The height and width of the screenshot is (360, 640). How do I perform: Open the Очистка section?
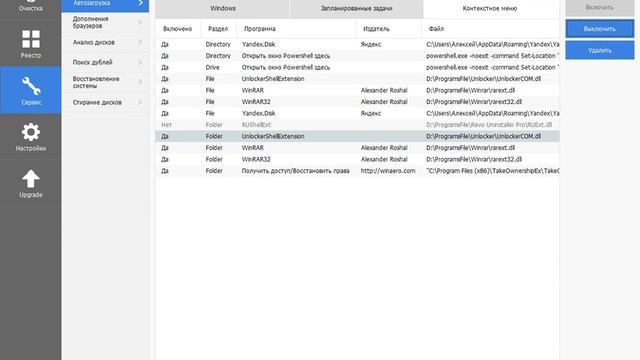tap(31, 7)
